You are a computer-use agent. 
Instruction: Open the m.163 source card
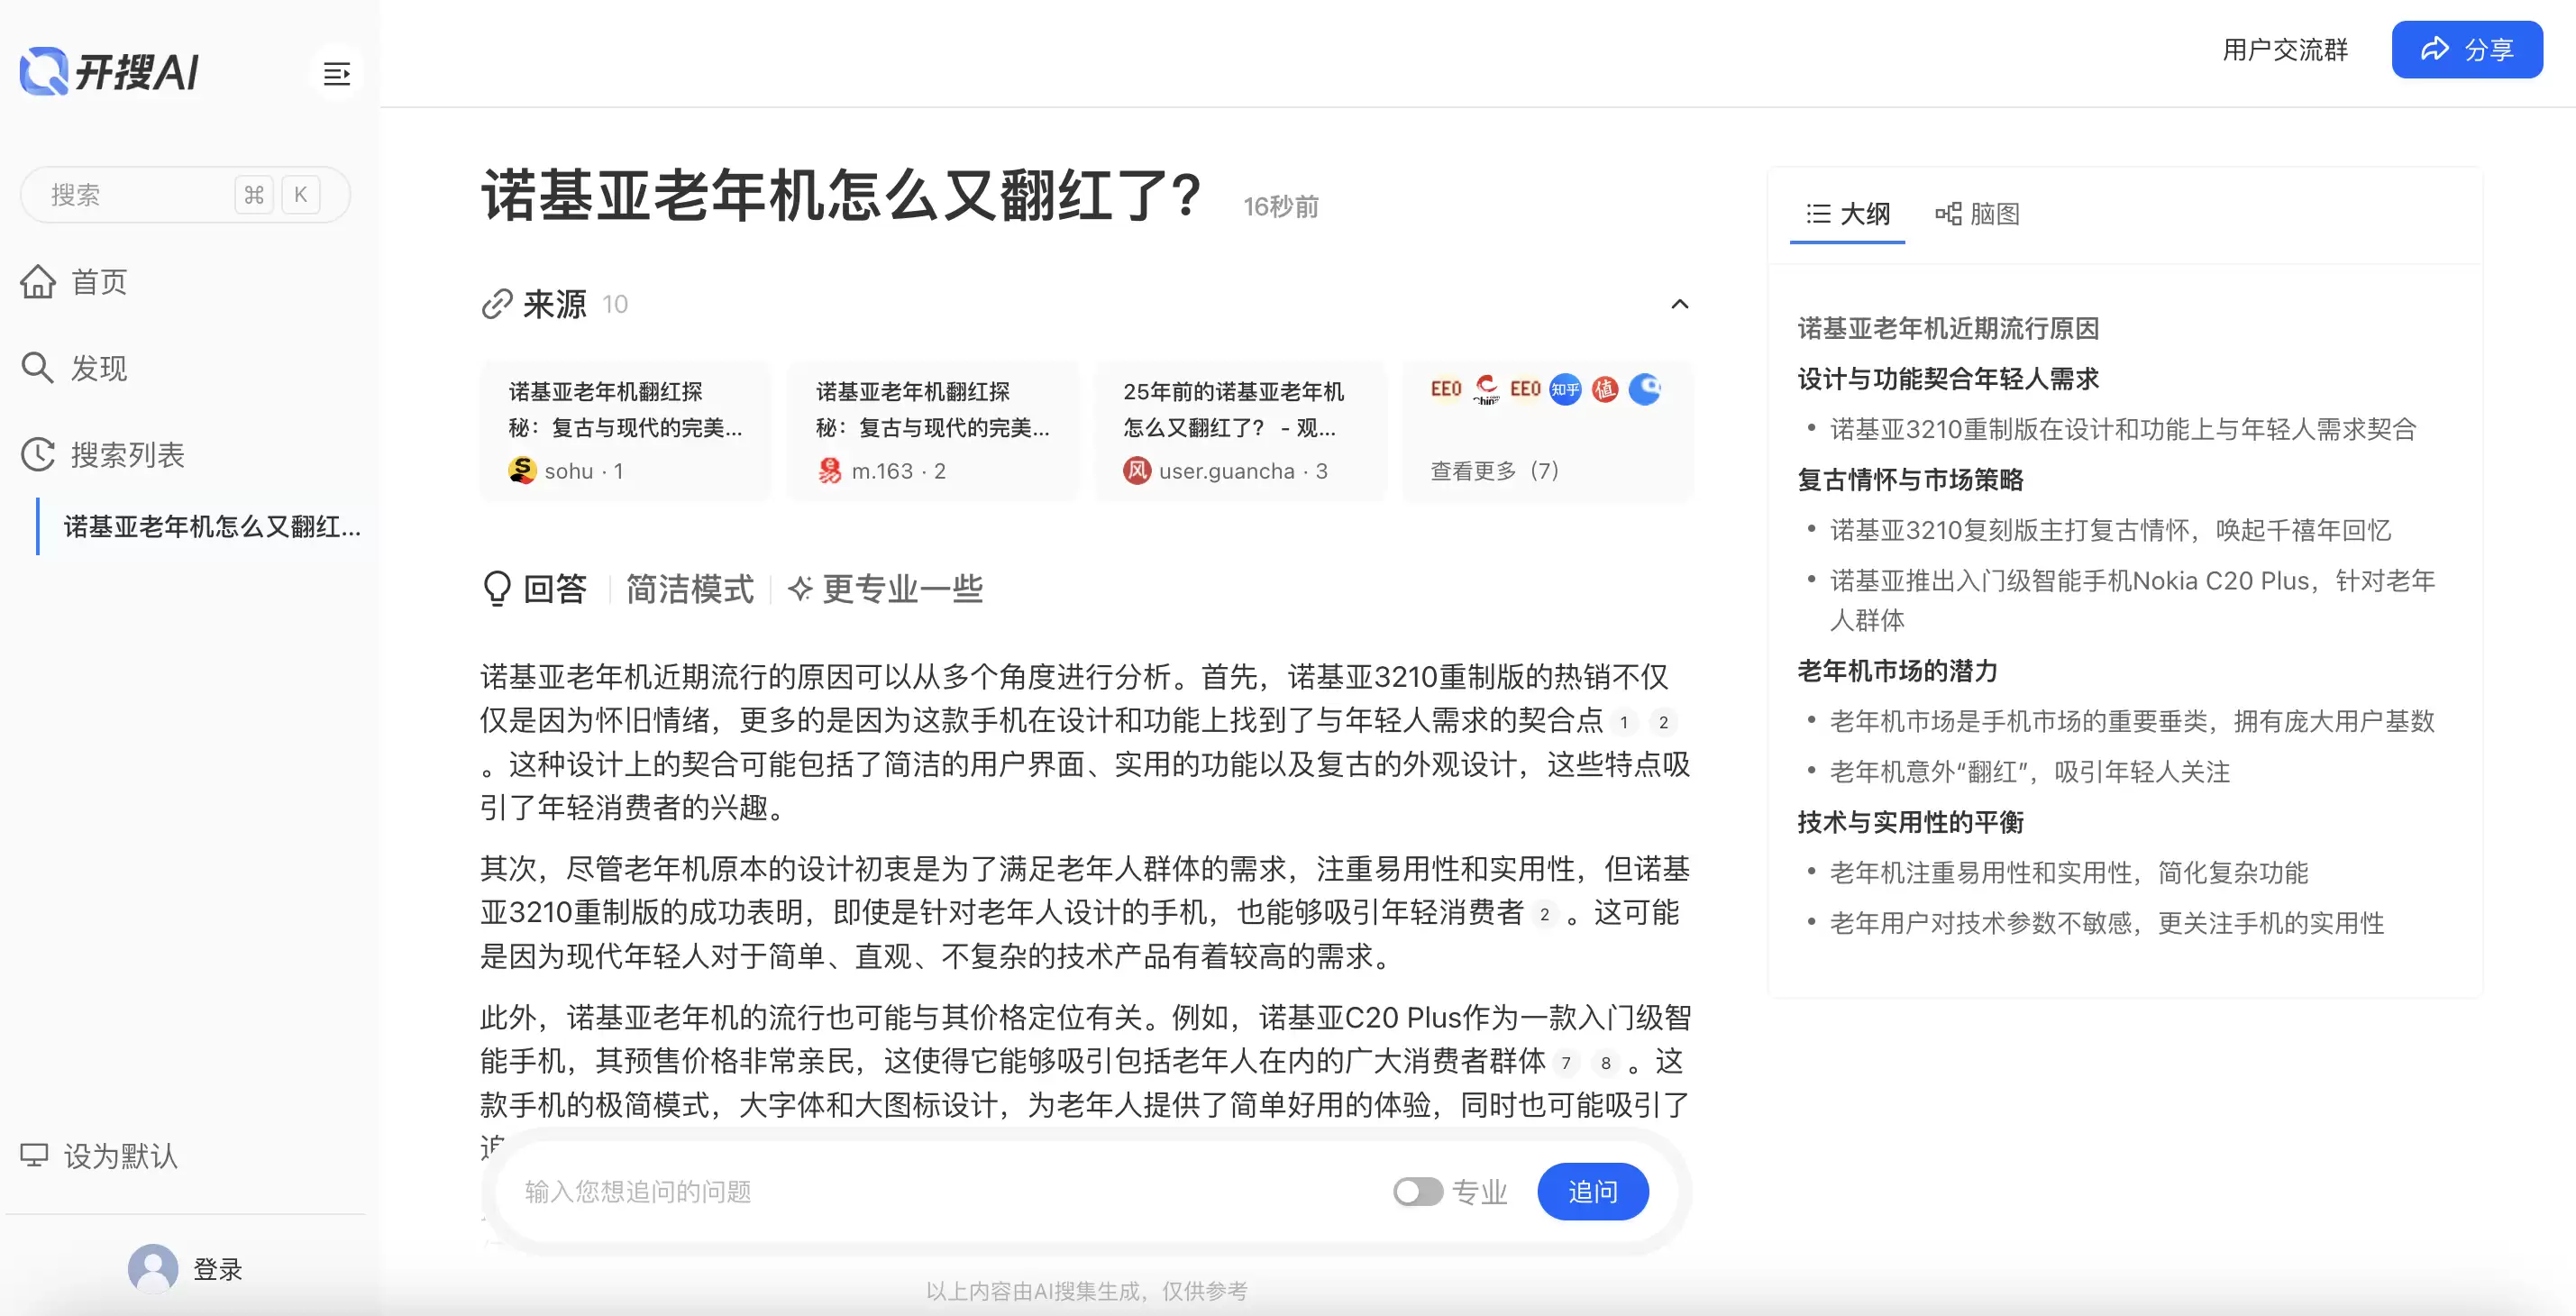point(933,431)
